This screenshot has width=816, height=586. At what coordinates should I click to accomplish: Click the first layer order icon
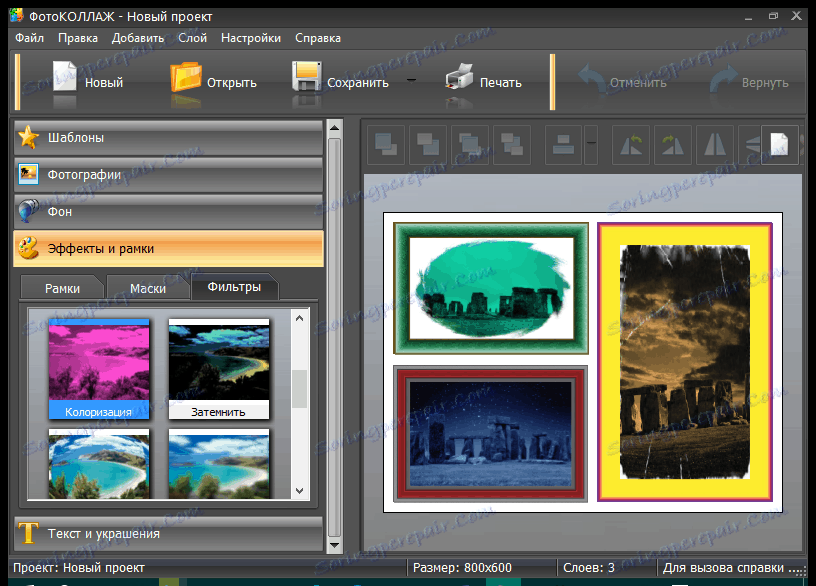point(387,145)
